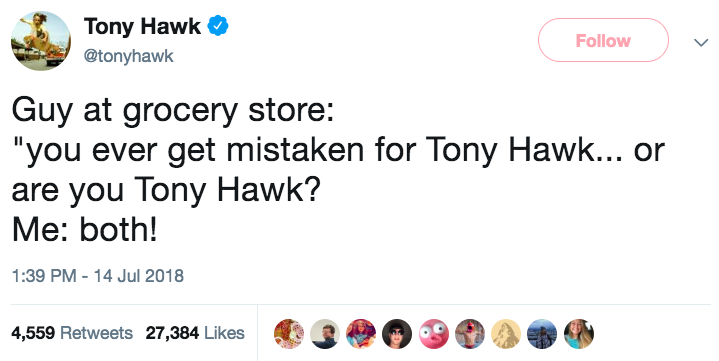The image size is (719, 361).
Task: Click the shirtless person liker avatar
Action: point(470,334)
